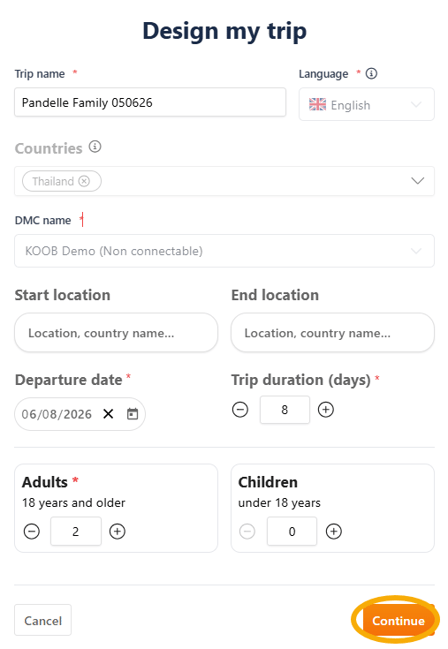Viewport: 448px width, 649px height.
Task: Click the Continue button
Action: click(398, 620)
